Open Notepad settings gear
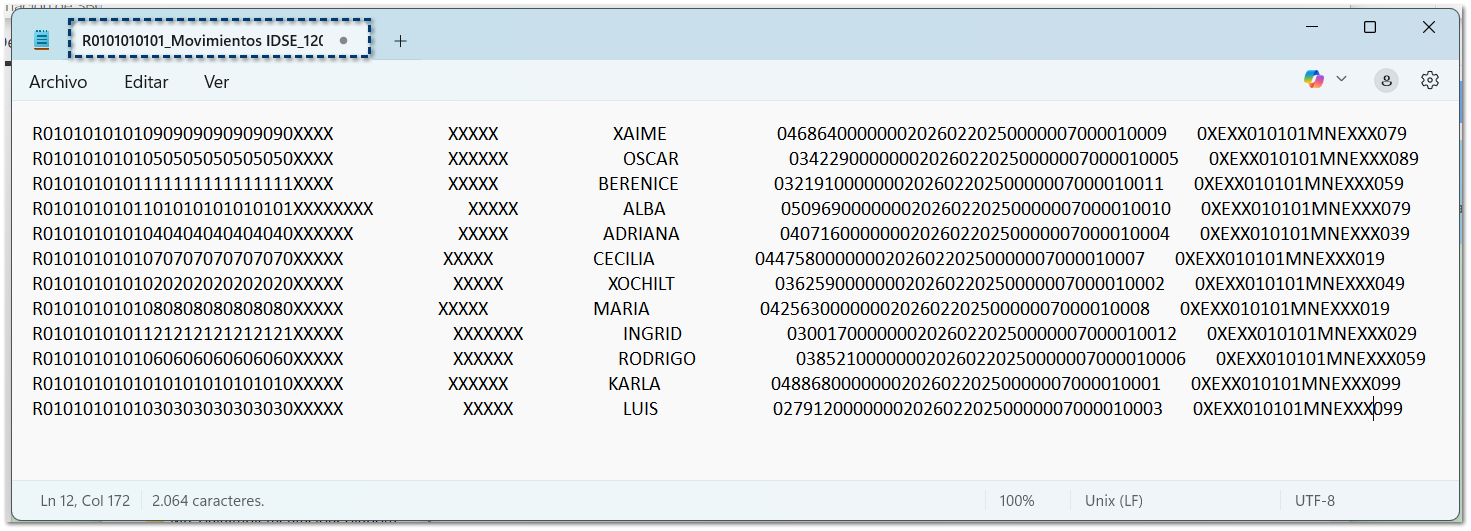 click(1430, 81)
